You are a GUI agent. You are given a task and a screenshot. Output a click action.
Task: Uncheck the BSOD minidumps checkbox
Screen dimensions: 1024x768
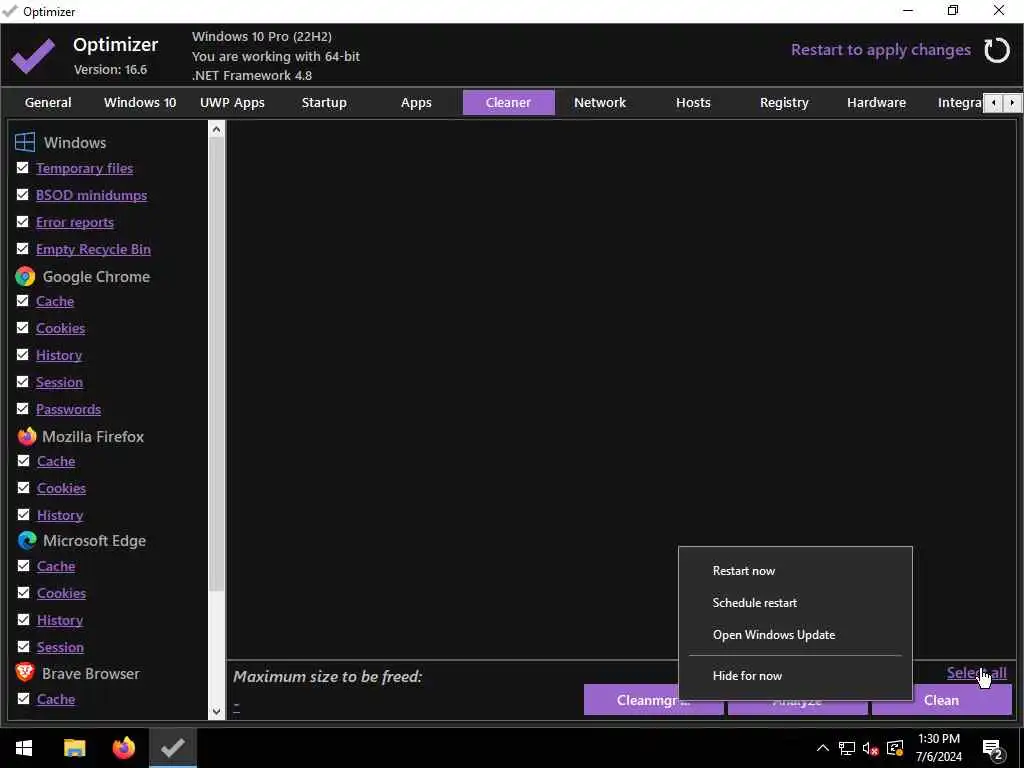[x=23, y=195]
